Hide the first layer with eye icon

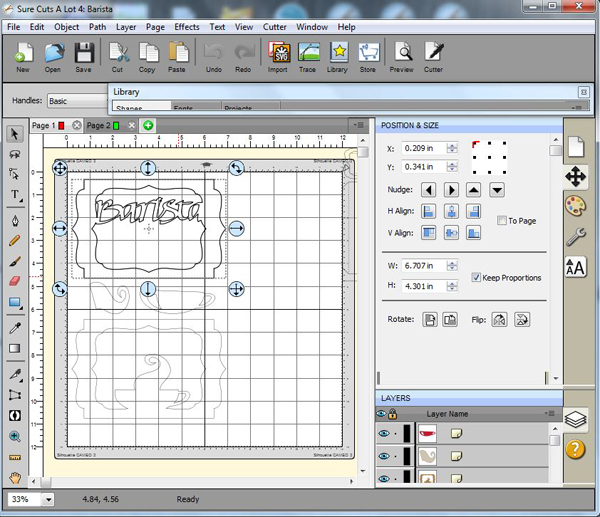[384, 434]
